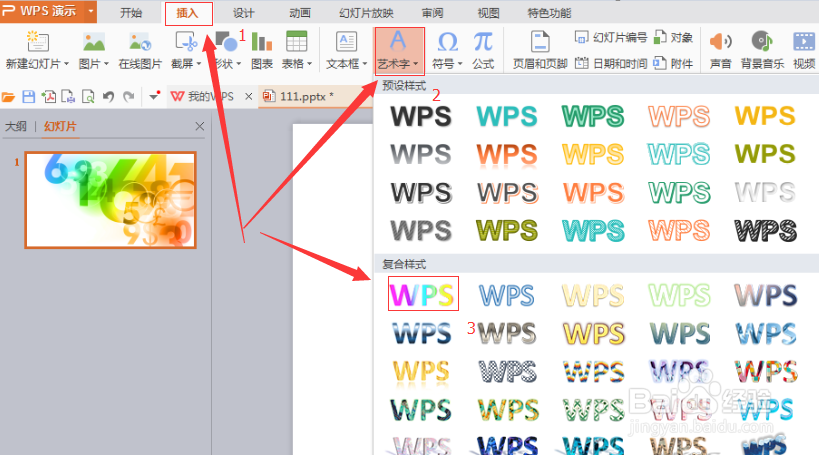Switch to the 大纲 (Outline) pane tab
Viewport: 819px width, 455px height.
pyautogui.click(x=16, y=126)
